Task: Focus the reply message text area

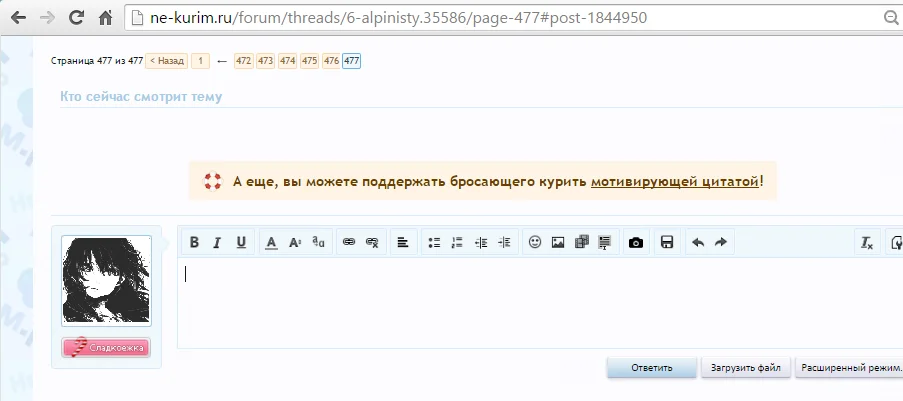Action: [540, 302]
